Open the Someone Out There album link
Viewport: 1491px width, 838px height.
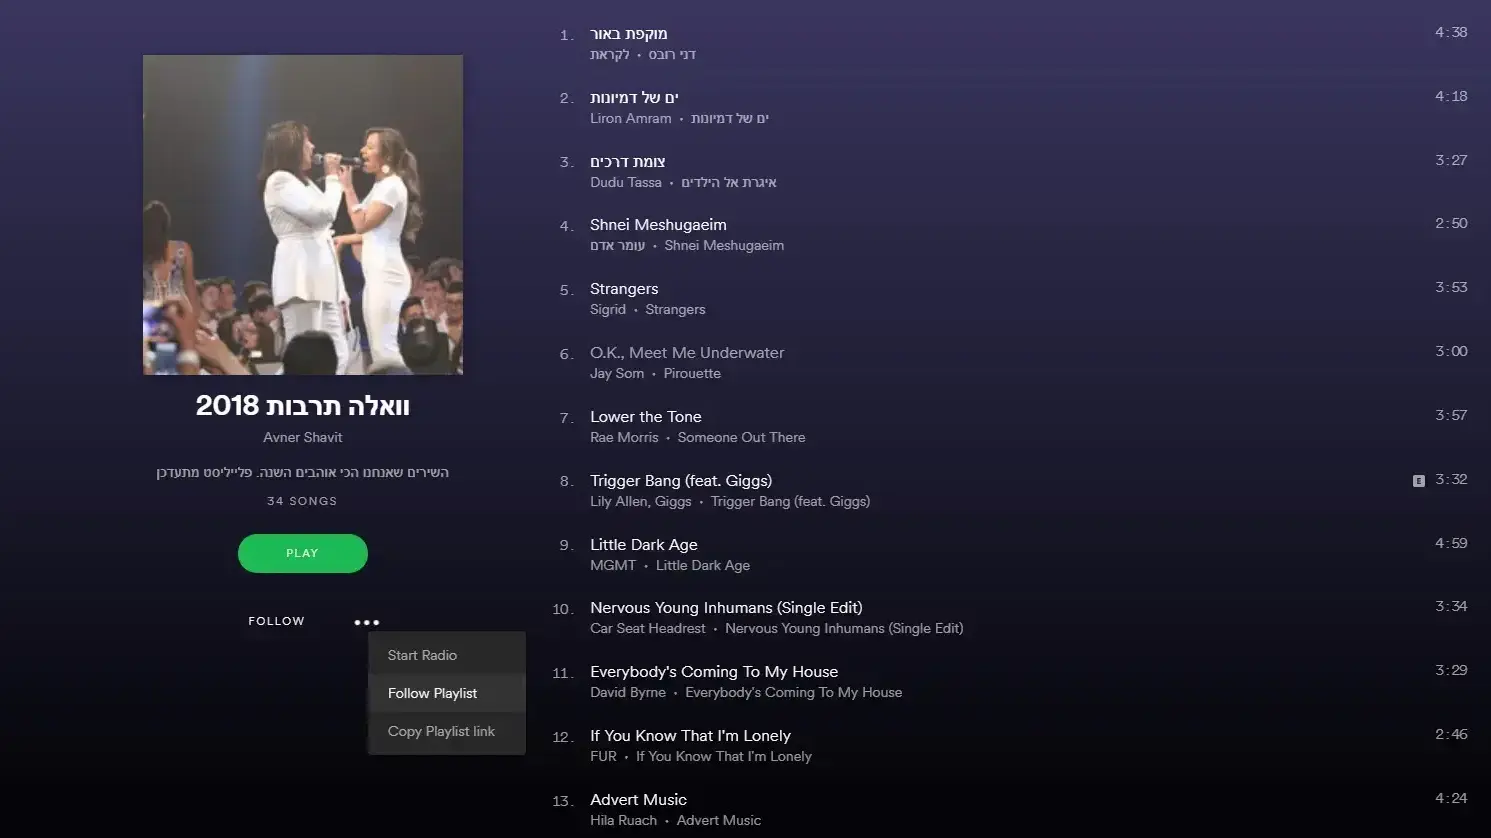click(x=741, y=437)
